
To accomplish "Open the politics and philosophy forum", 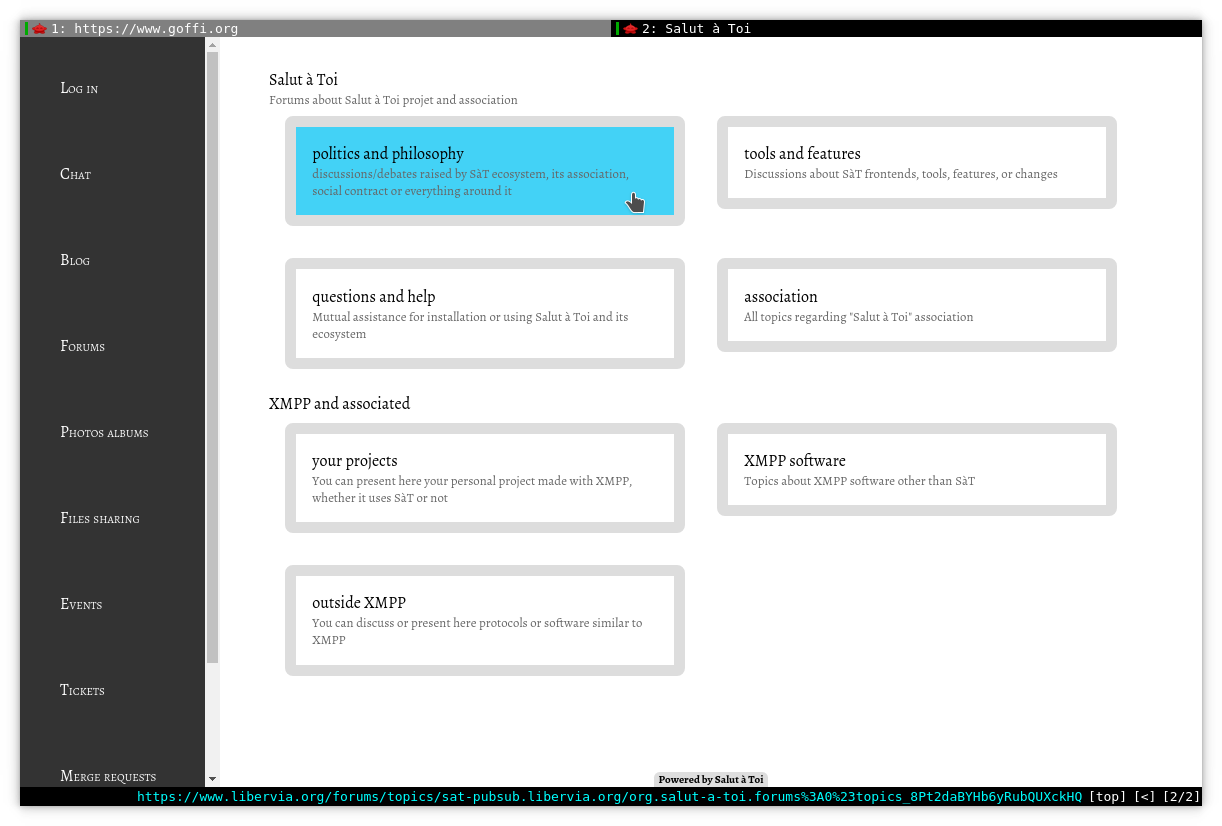I will [485, 171].
